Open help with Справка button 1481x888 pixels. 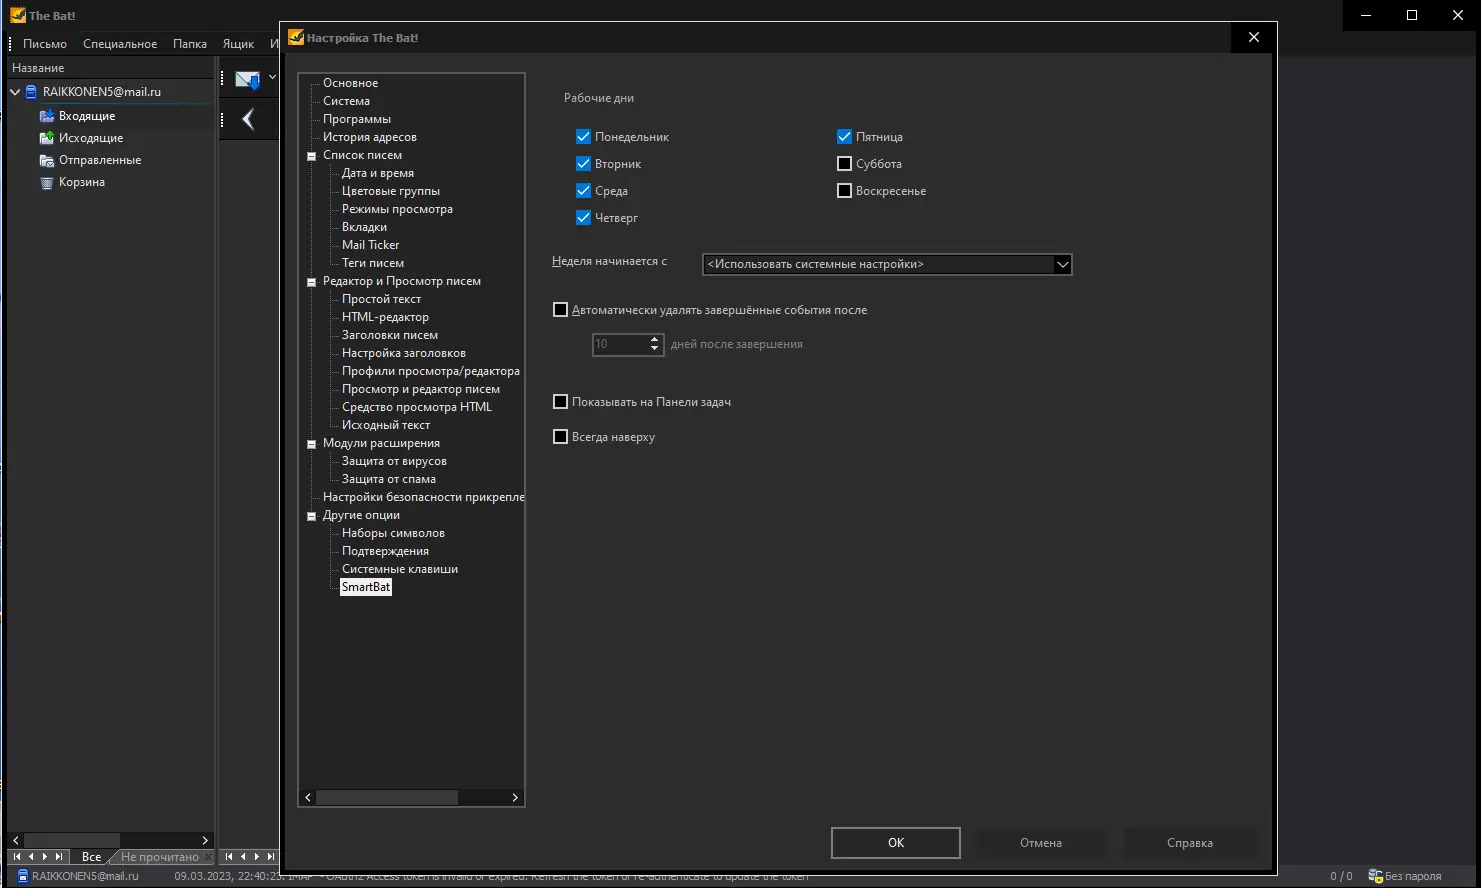[1190, 843]
